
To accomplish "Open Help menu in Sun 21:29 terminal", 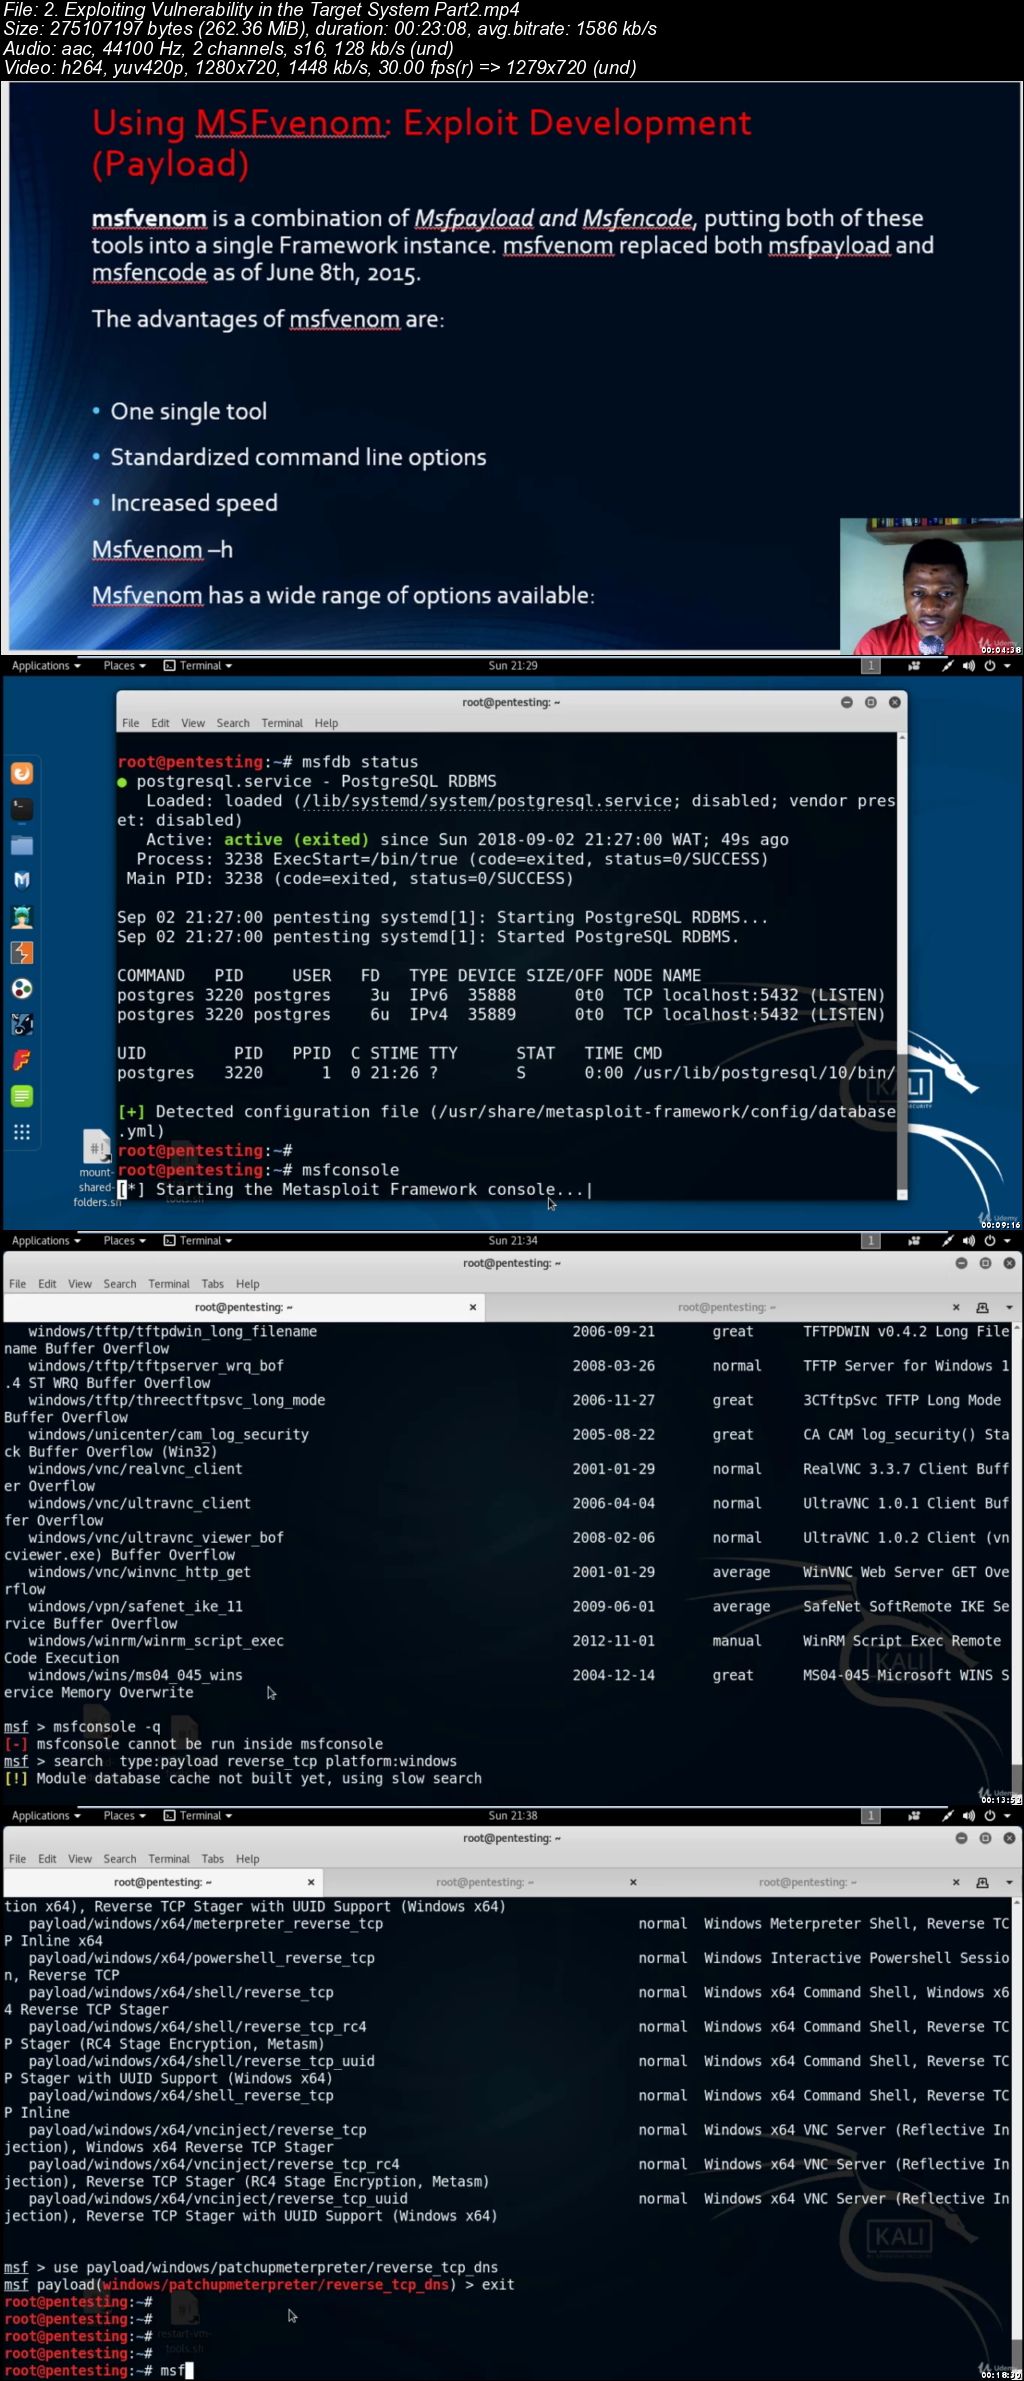I will point(326,723).
